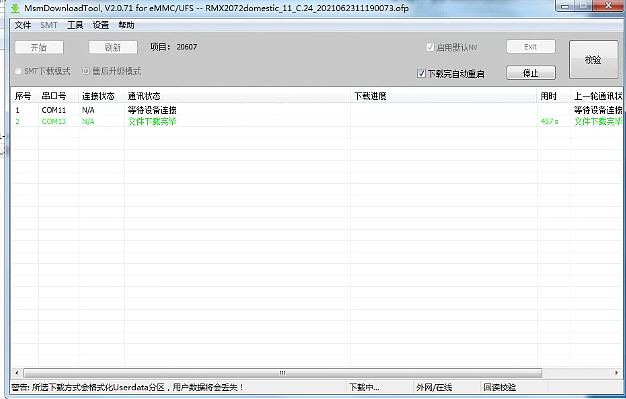Click the 停止 button

pyautogui.click(x=531, y=73)
